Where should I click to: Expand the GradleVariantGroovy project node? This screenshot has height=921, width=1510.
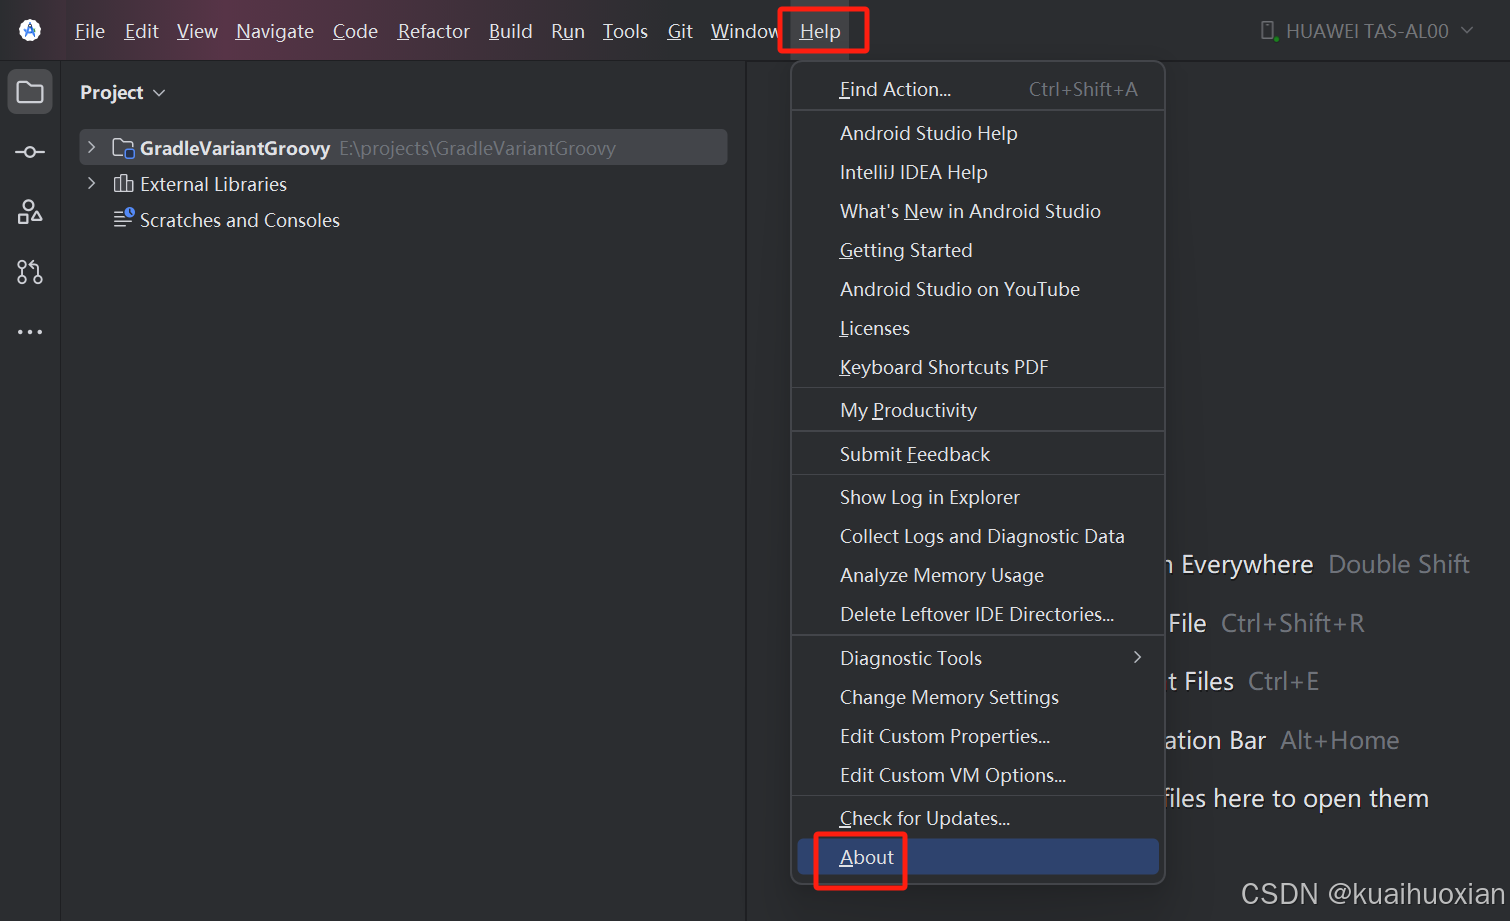pyautogui.click(x=91, y=147)
